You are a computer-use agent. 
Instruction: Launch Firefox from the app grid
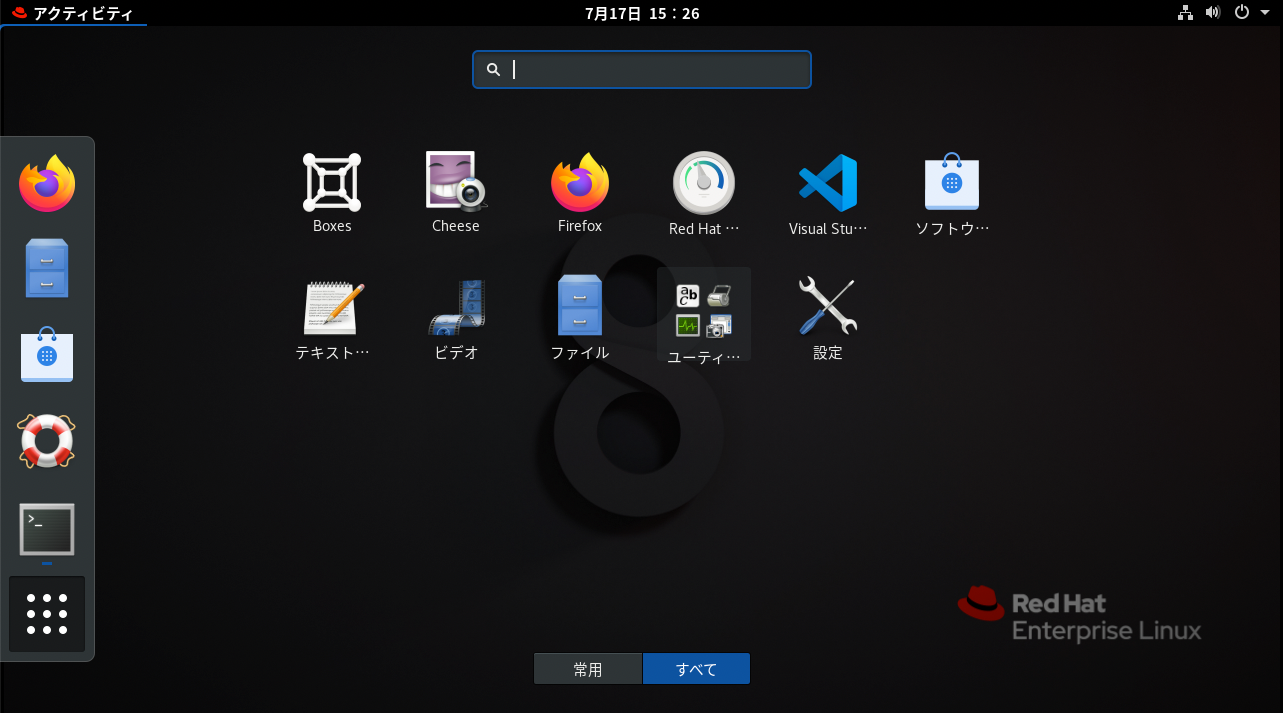tap(580, 193)
